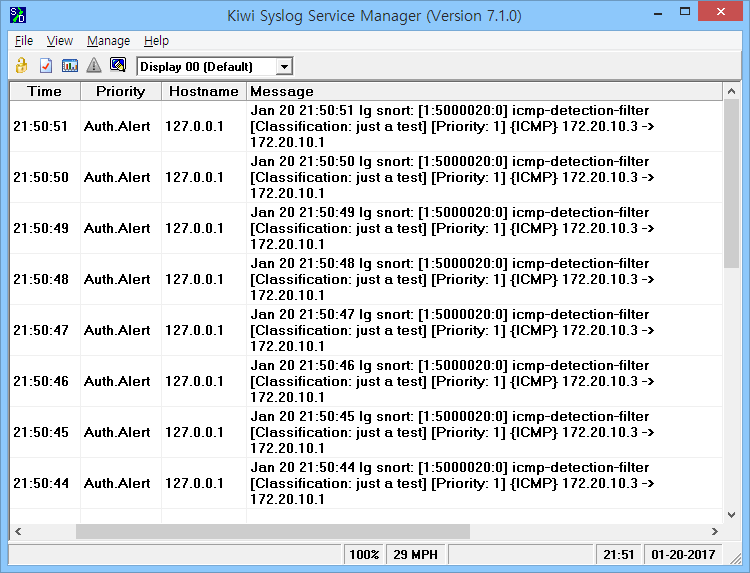Open the Display 00 (Default) dropdown
The width and height of the screenshot is (750, 573).
[284, 66]
